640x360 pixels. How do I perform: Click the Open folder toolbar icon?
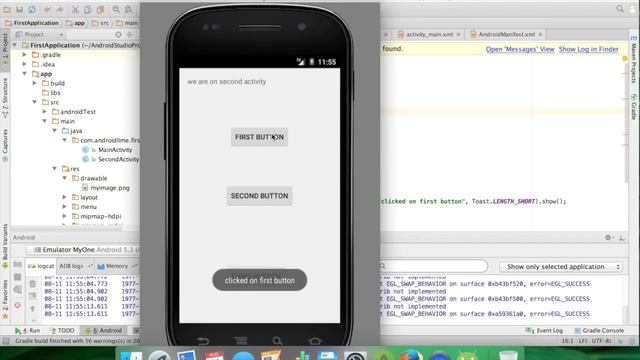[7, 9]
